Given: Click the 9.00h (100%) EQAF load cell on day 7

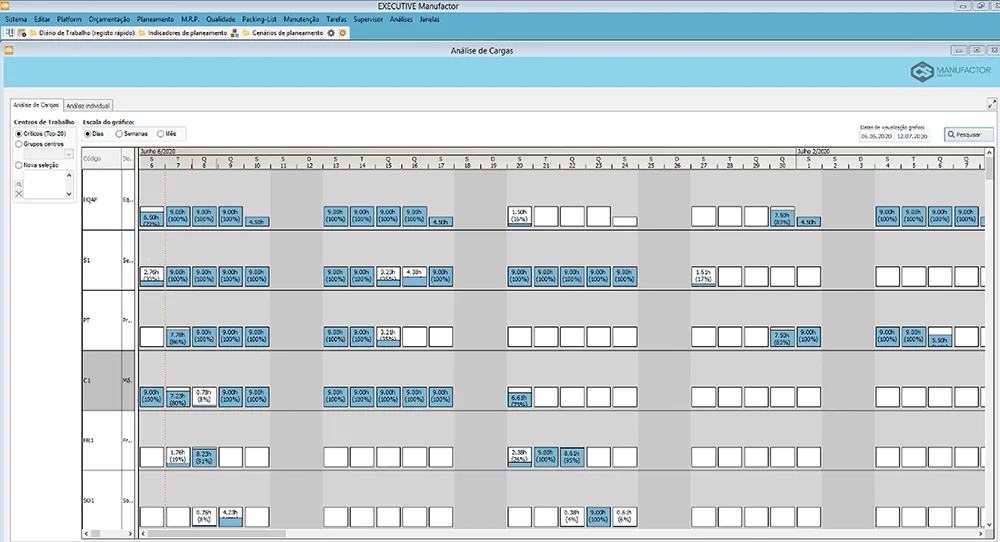Looking at the screenshot, I should click(178, 216).
